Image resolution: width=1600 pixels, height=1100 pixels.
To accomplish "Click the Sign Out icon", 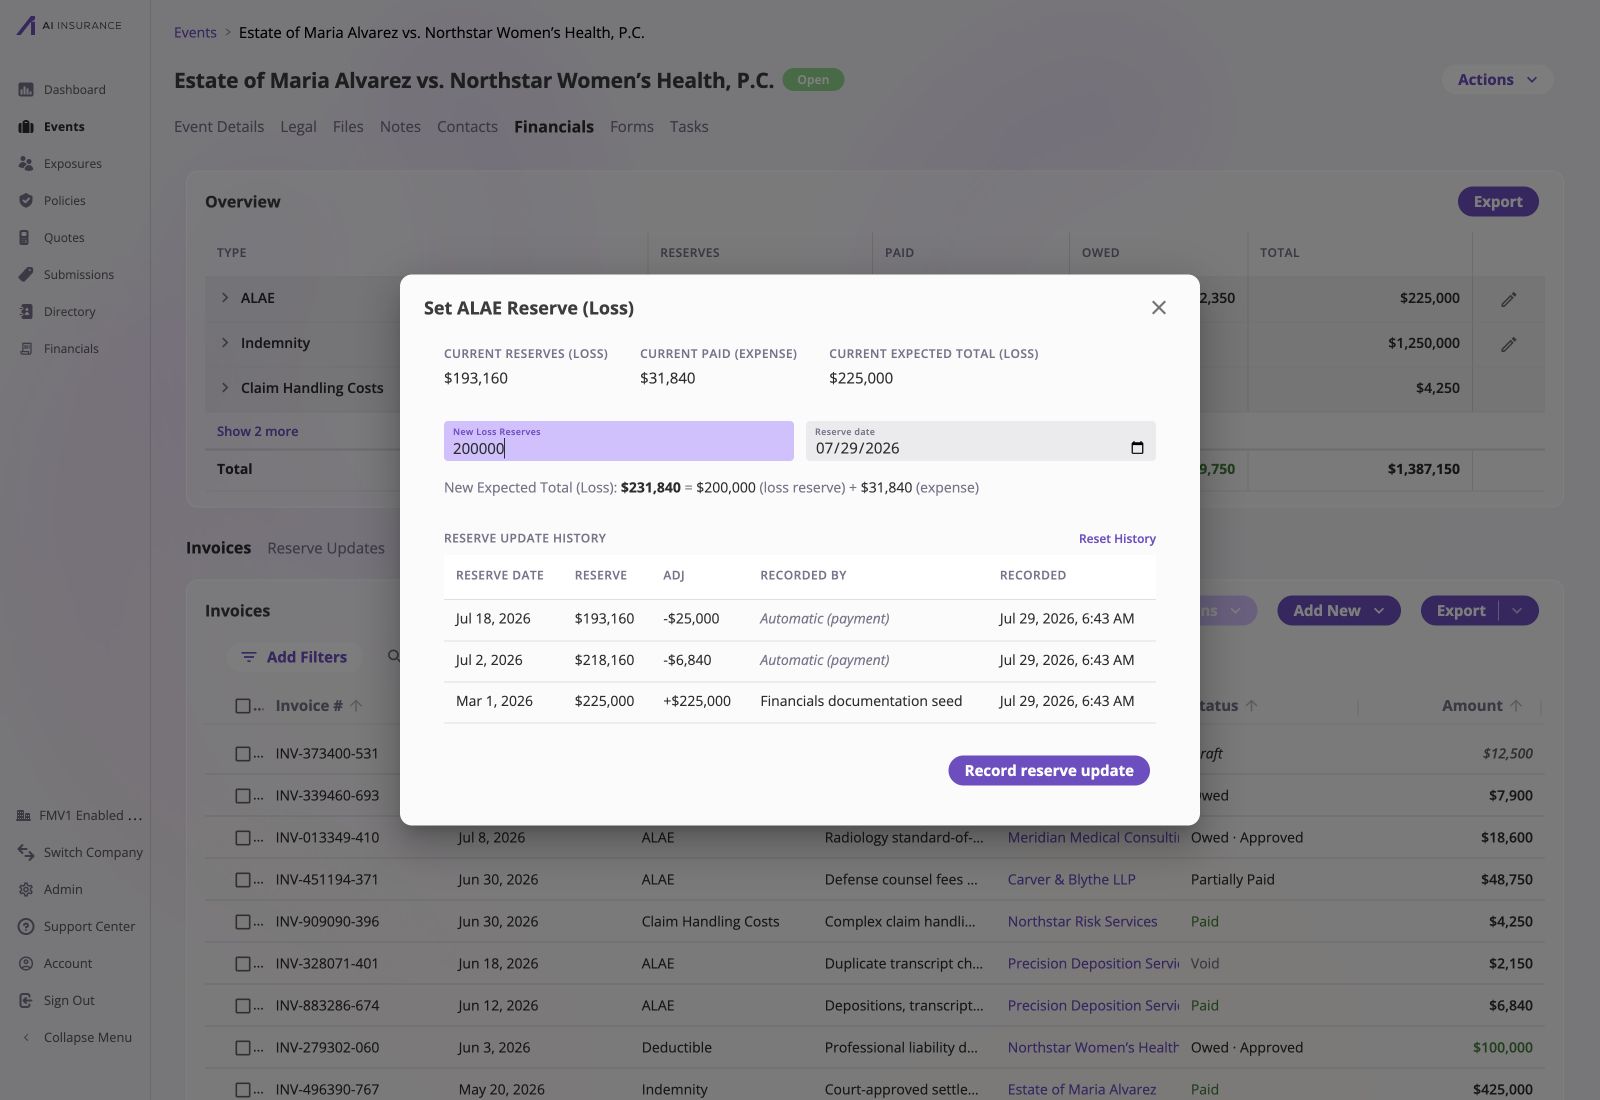I will tap(26, 1001).
